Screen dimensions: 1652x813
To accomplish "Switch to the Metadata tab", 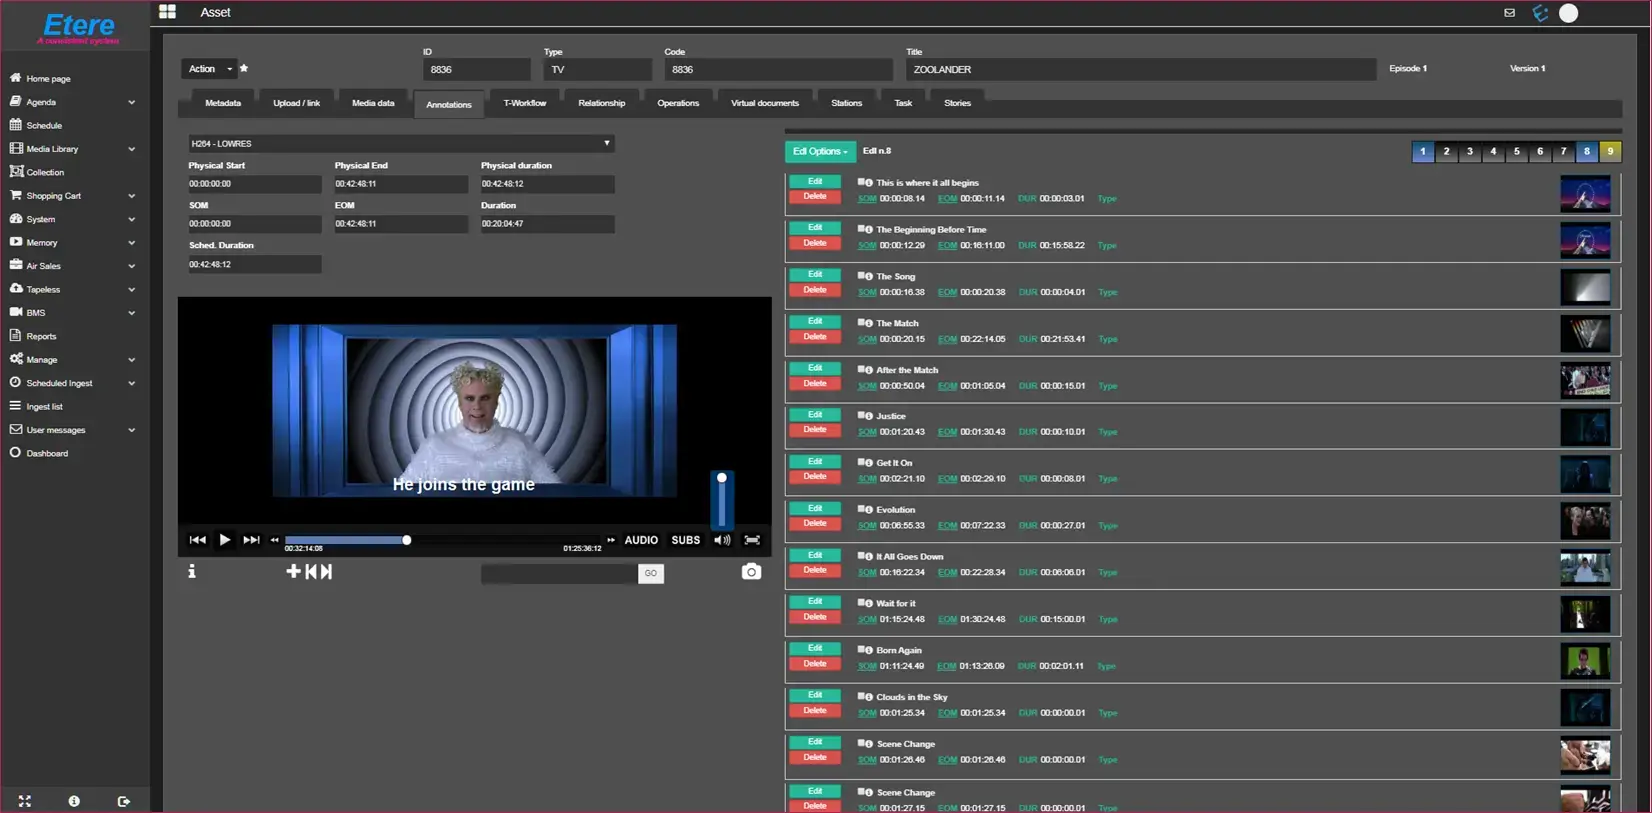I will [x=222, y=103].
